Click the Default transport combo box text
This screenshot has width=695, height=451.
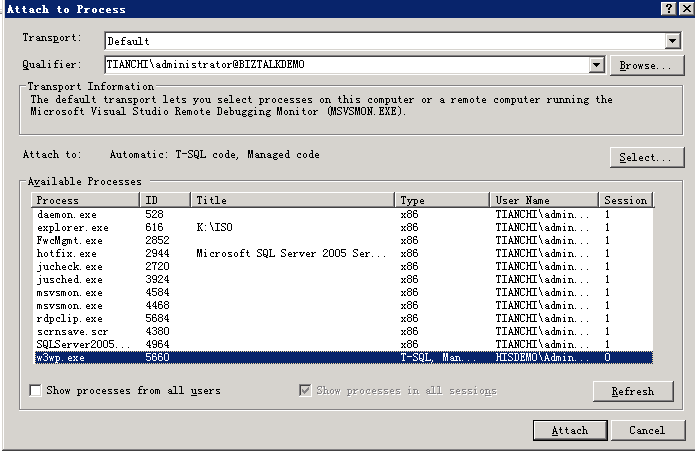(x=129, y=42)
